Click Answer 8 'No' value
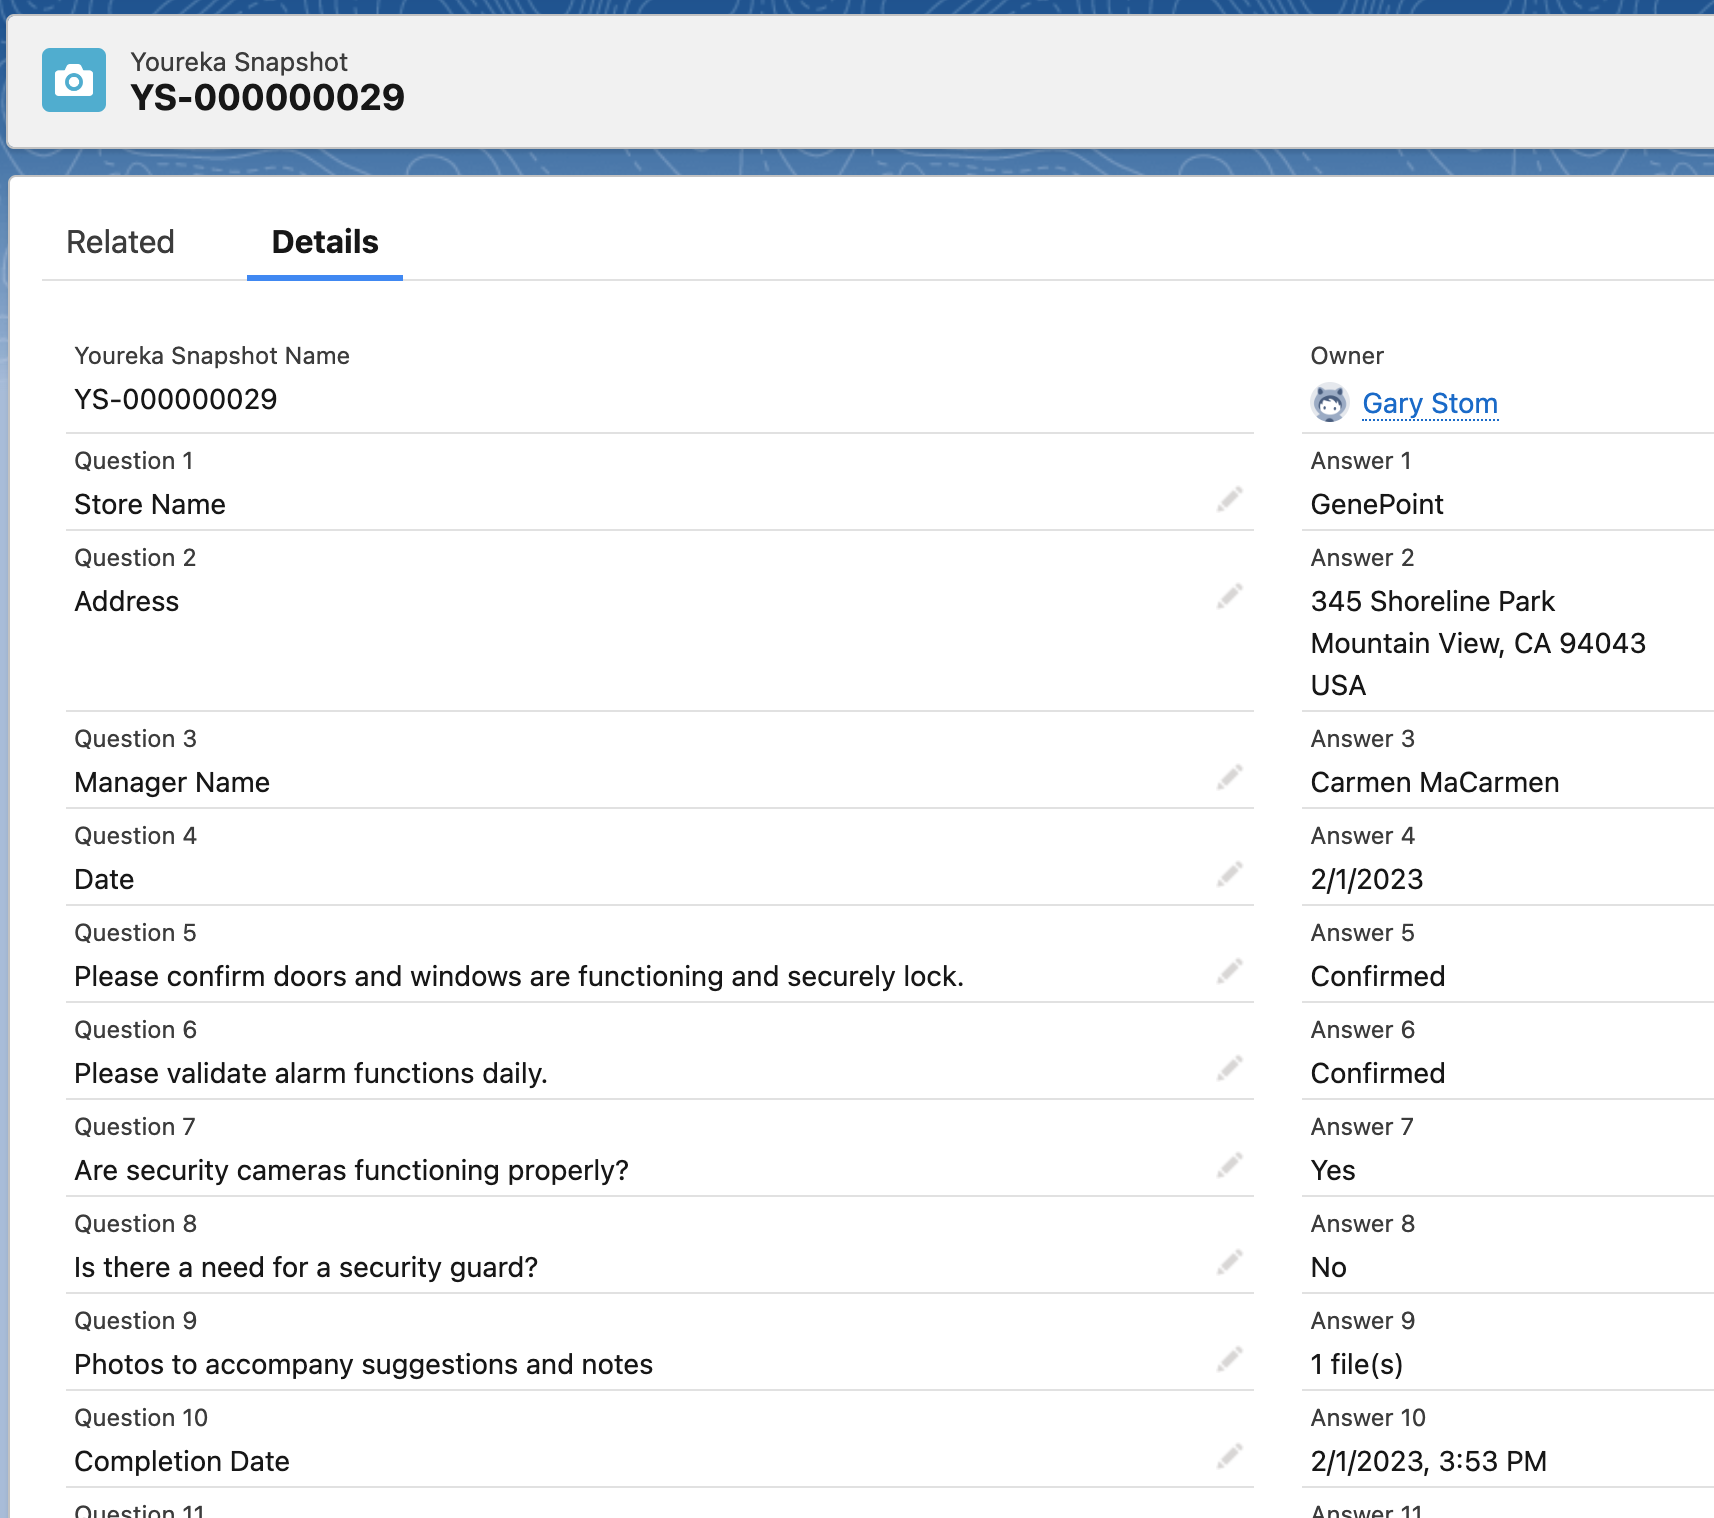 1329,1268
